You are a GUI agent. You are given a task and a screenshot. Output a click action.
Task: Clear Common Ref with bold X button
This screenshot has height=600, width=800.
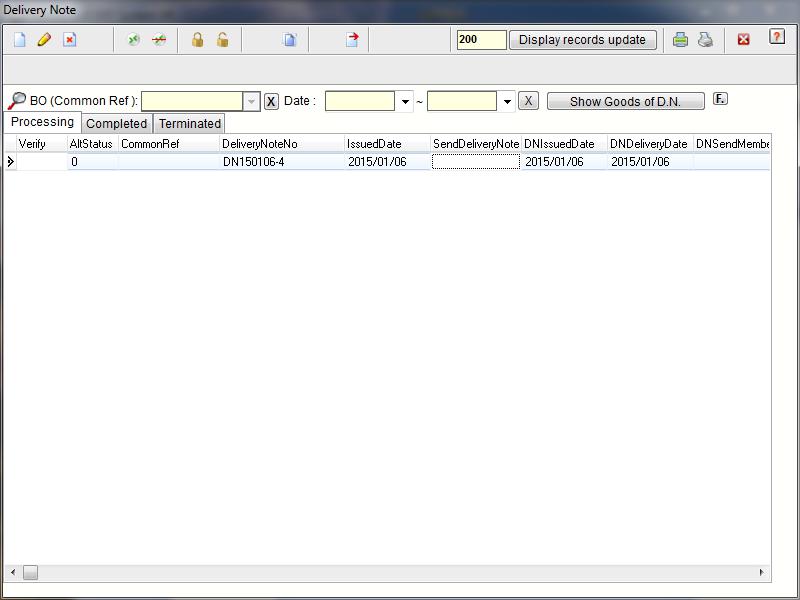[271, 102]
